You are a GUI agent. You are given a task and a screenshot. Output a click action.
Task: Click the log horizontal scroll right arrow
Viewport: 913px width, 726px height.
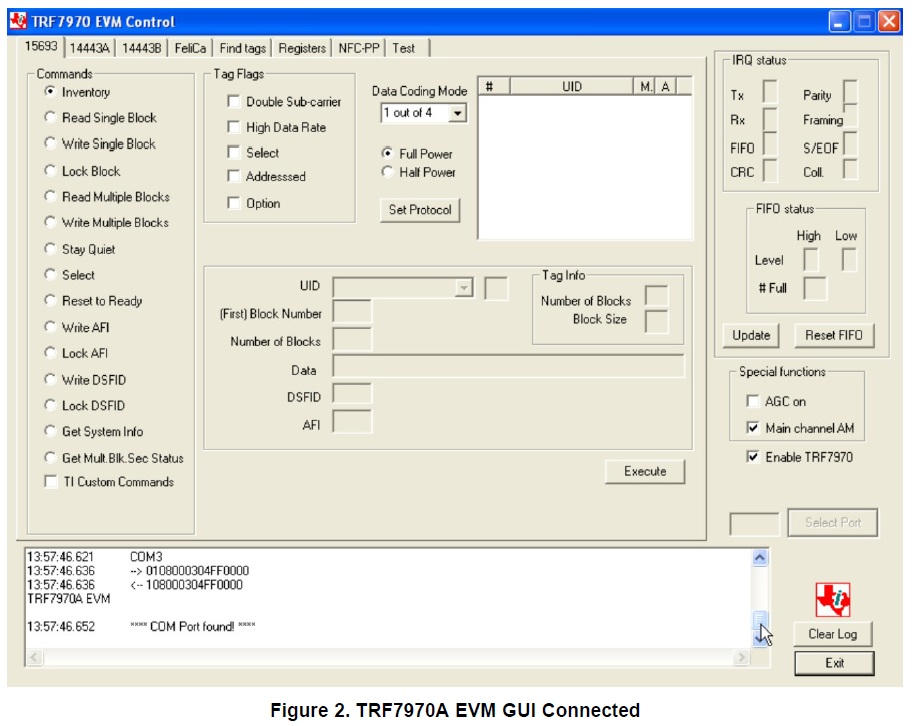coord(741,657)
